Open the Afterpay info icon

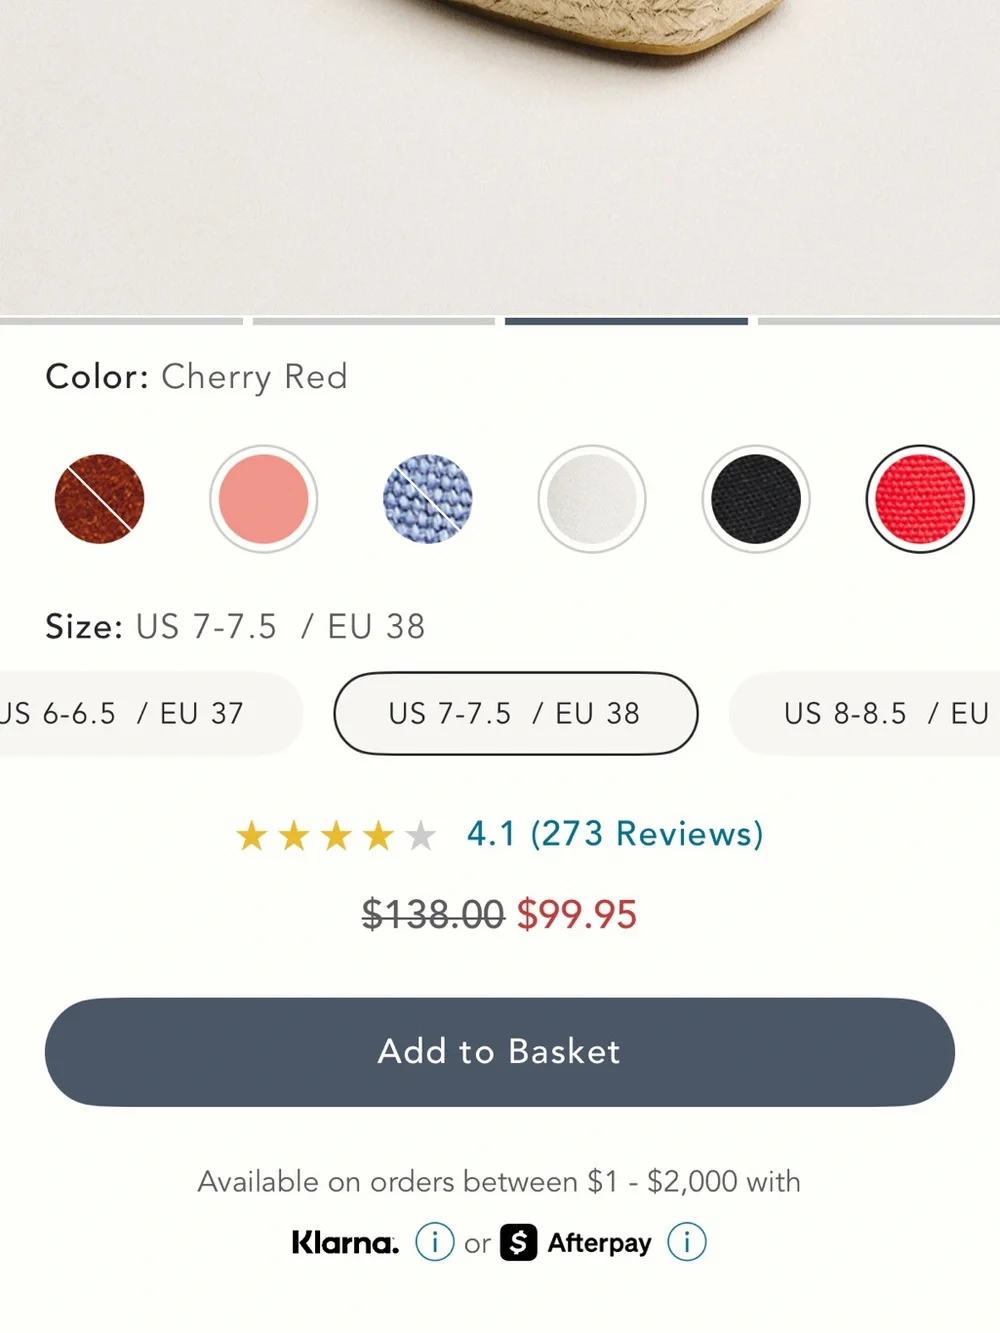coord(687,1242)
